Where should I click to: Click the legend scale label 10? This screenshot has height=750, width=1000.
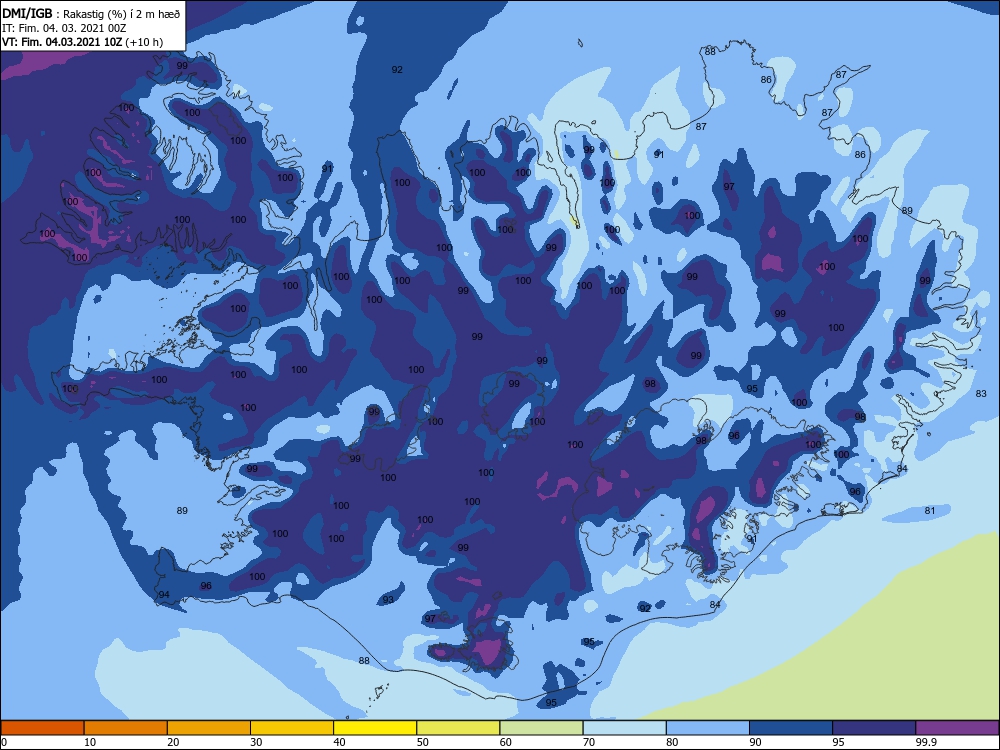90,742
